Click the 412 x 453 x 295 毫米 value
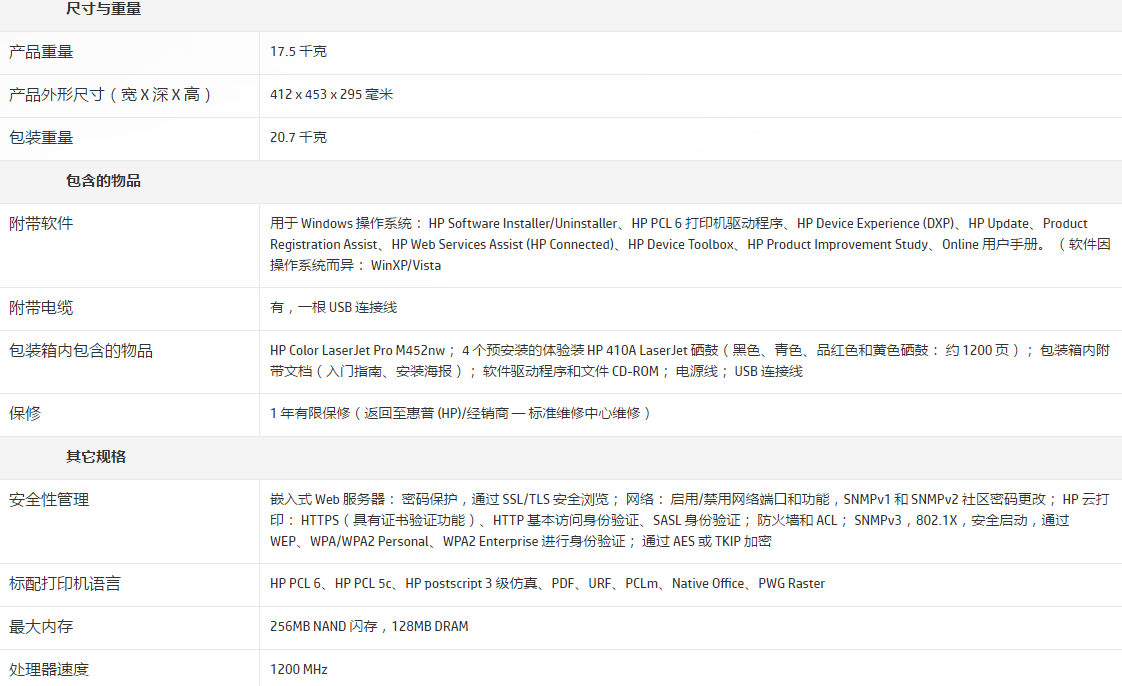Viewport: 1122px width, 686px height. pos(331,94)
